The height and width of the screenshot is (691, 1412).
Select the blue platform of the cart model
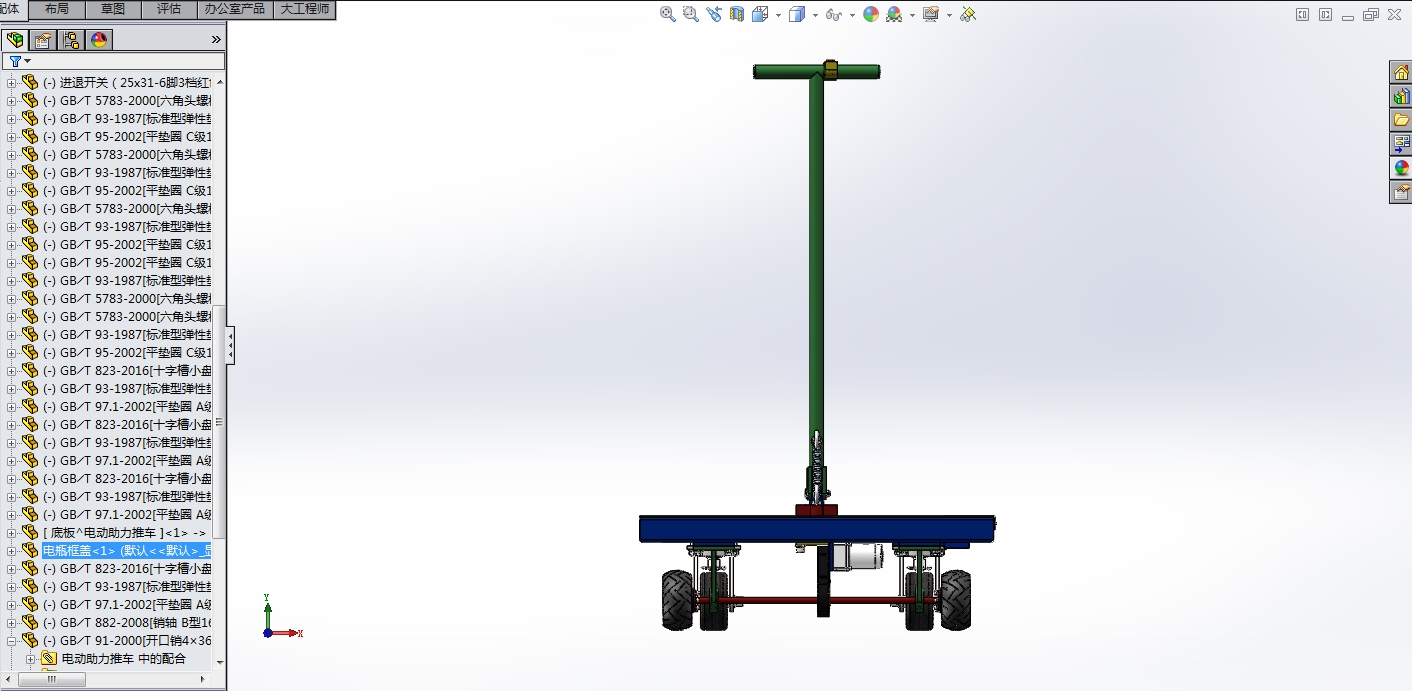(817, 529)
